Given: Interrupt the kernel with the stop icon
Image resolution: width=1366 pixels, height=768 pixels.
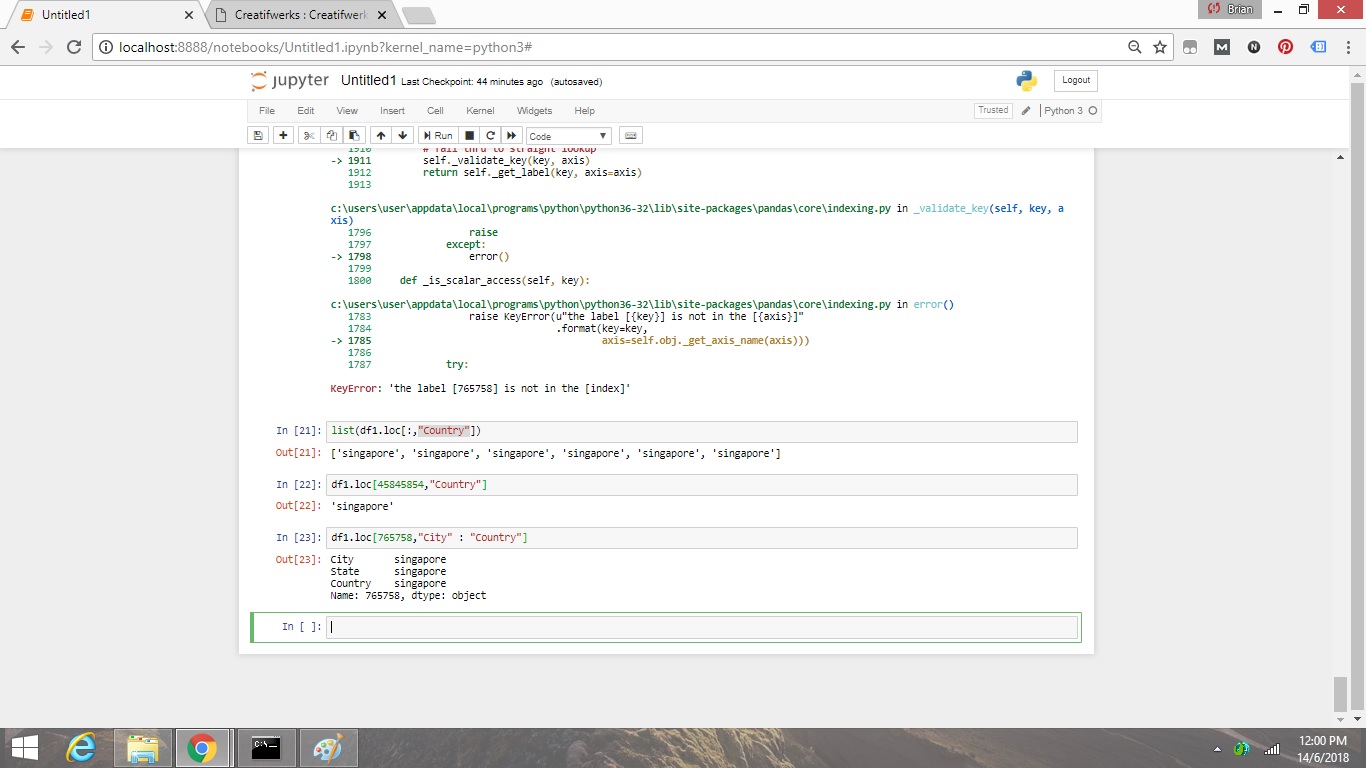Looking at the screenshot, I should coord(470,135).
